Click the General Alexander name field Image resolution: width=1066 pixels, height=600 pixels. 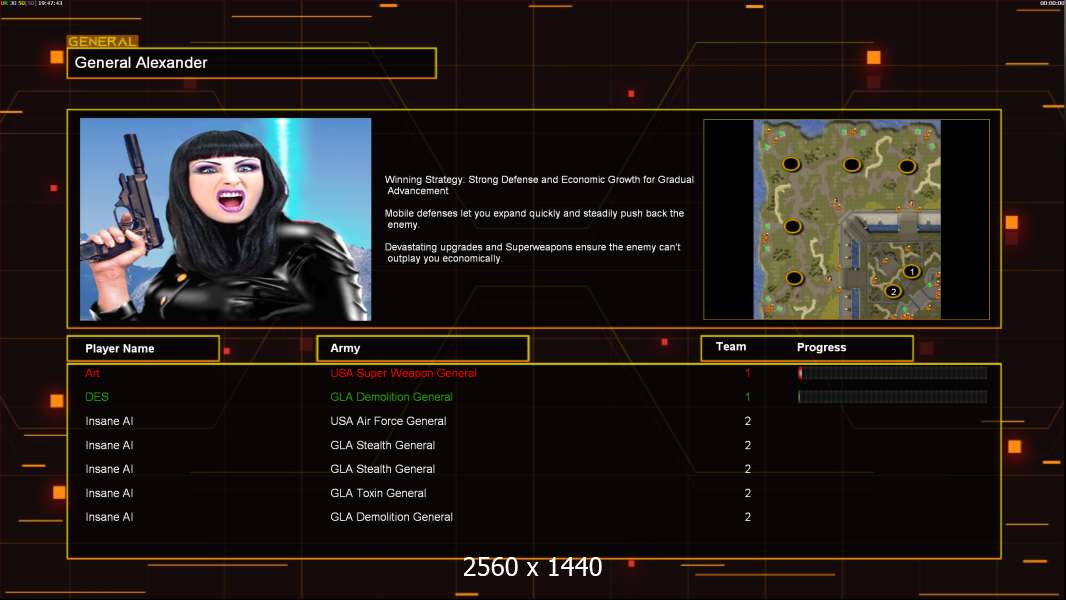click(252, 63)
